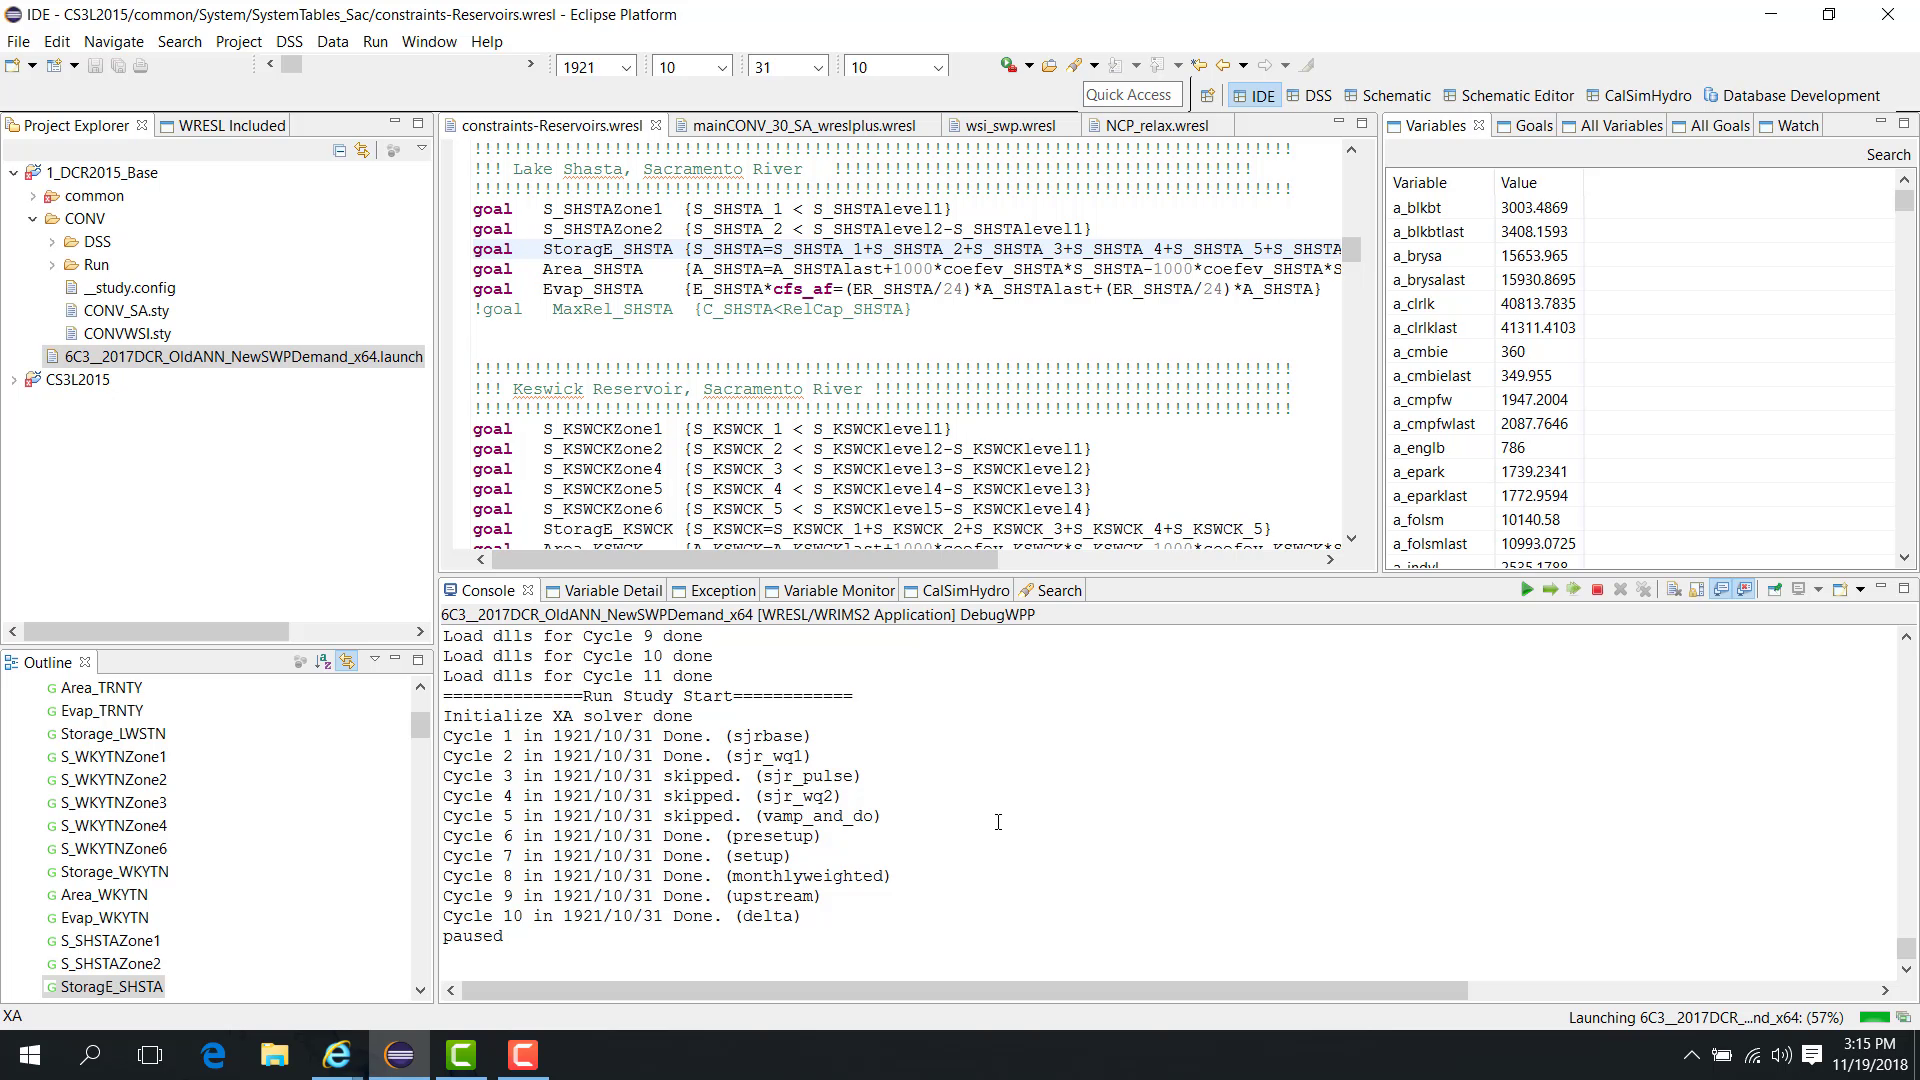Viewport: 1920px width, 1080px height.
Task: Click the launch progress bar in status bar
Action: tap(1873, 1017)
